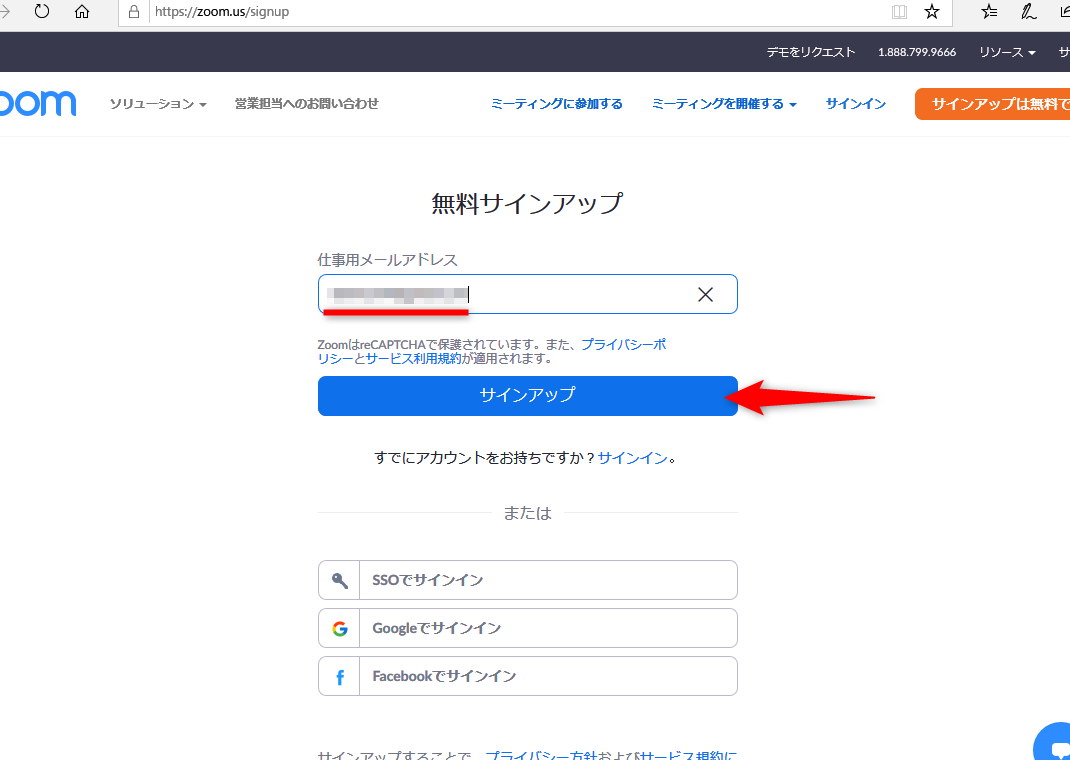Click the browser refresh icon

tap(42, 12)
